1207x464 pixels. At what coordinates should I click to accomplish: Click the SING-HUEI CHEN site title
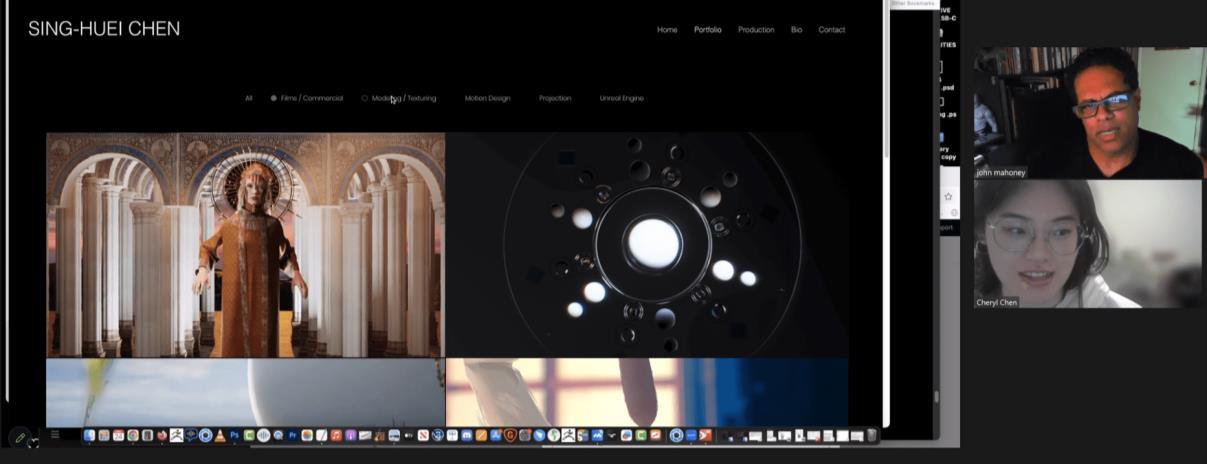tap(104, 29)
